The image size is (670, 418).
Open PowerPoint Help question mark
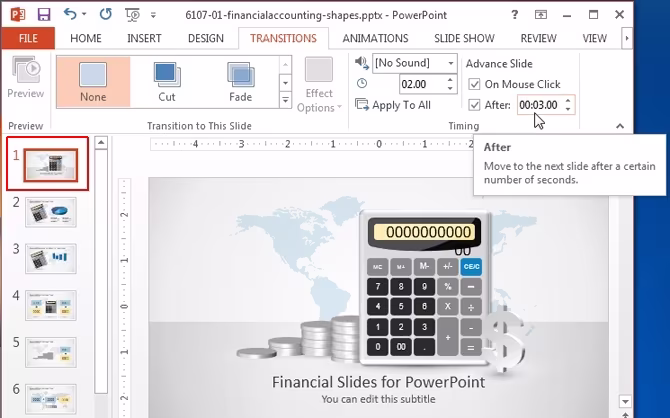(x=515, y=15)
